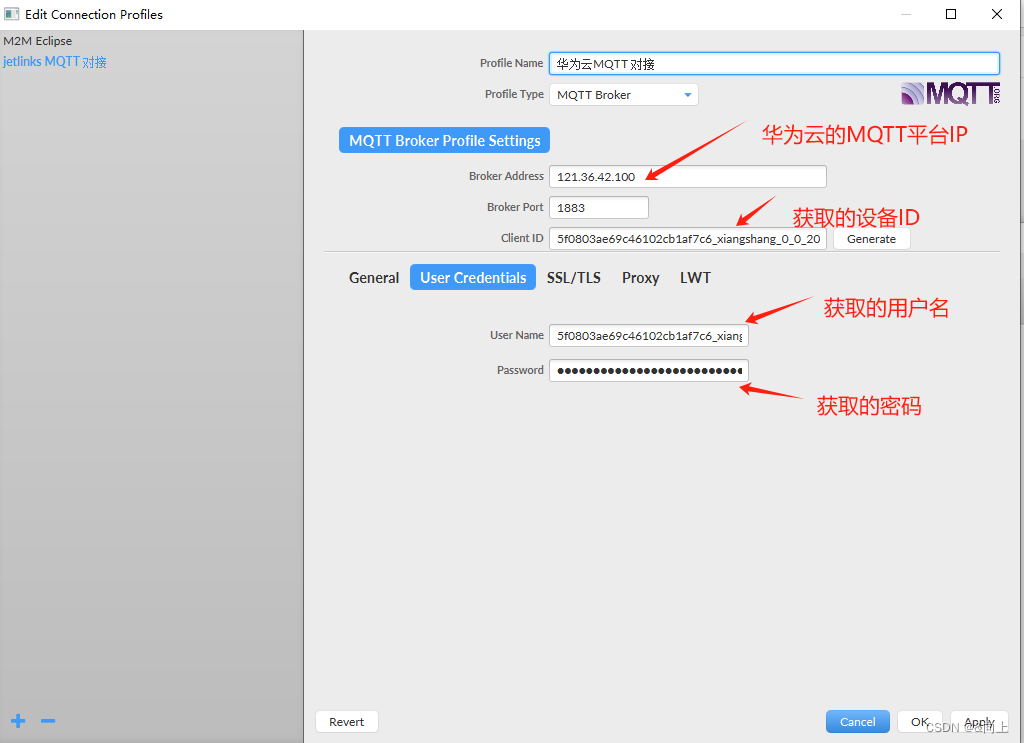This screenshot has width=1024, height=743.
Task: Minimize the Edit Connection Profiles window
Action: coord(906,14)
